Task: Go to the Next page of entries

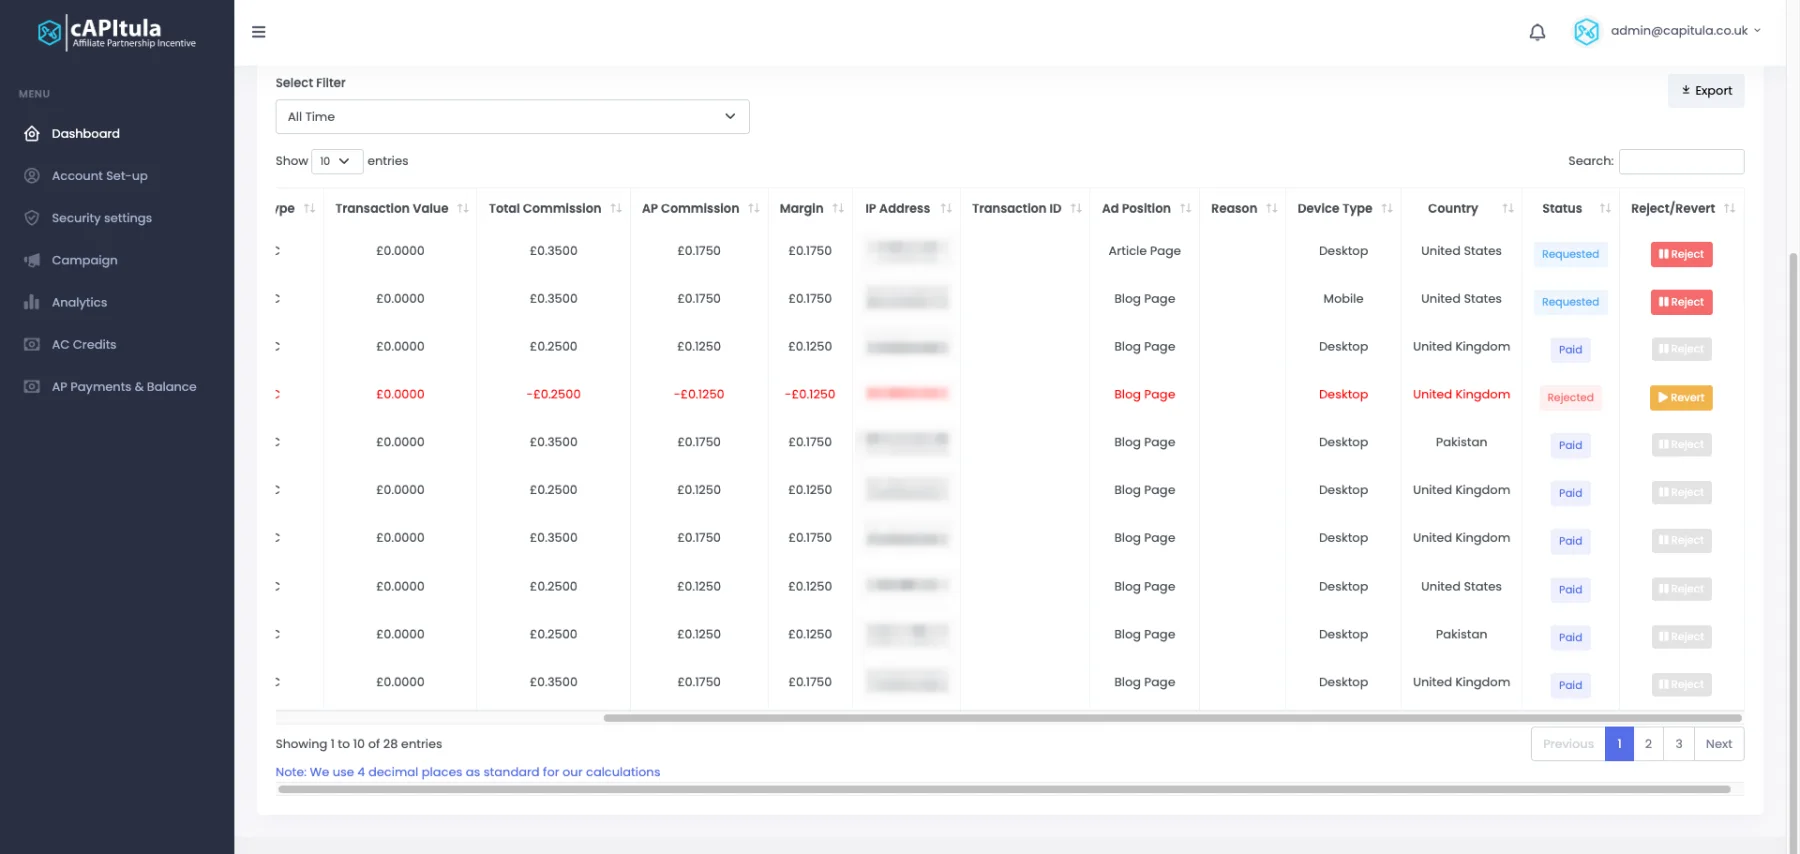Action: point(1719,744)
